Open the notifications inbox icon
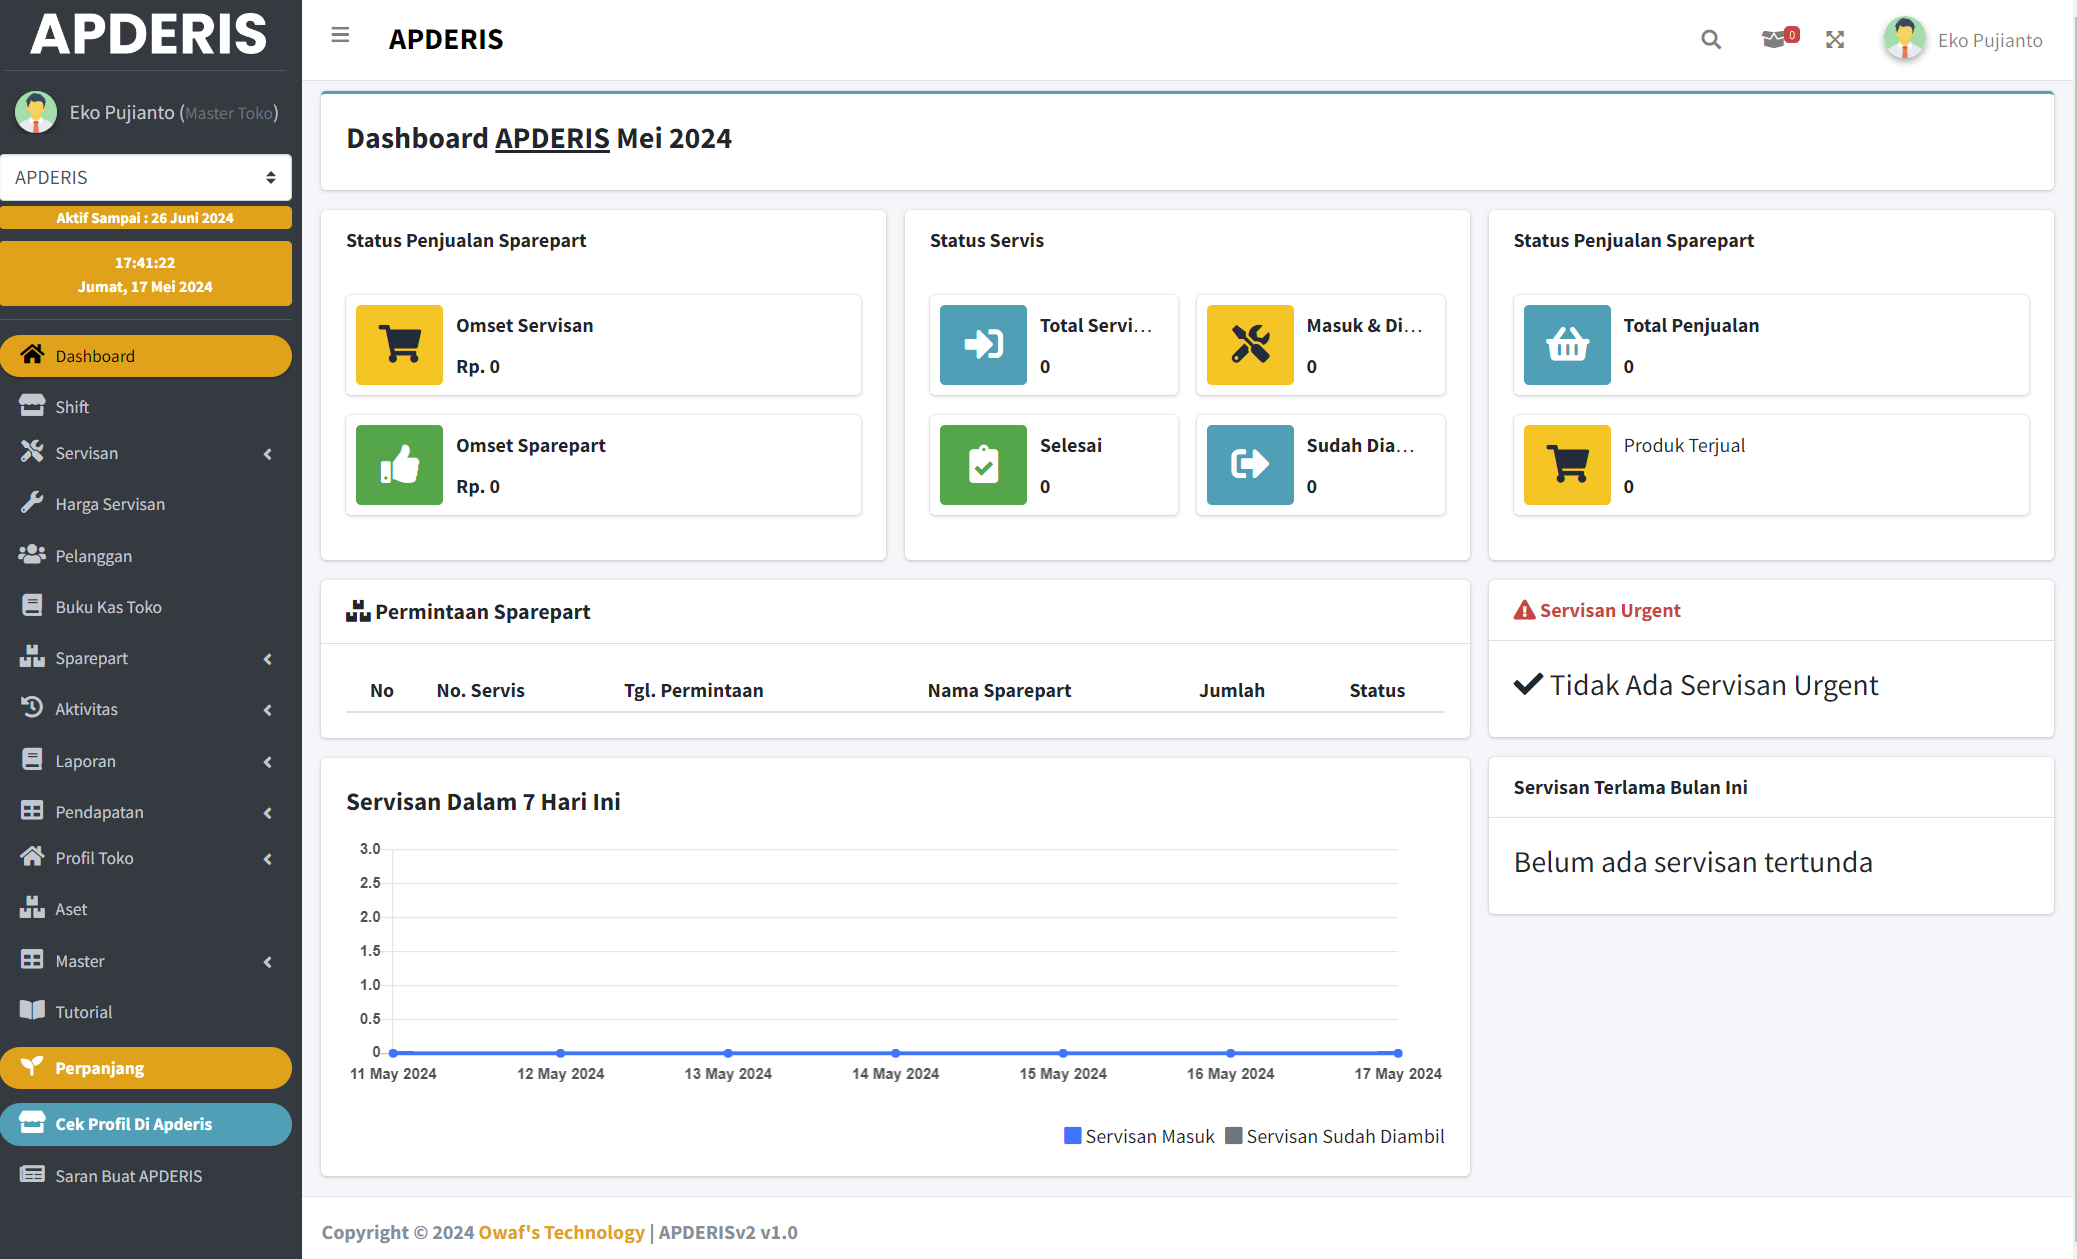 1774,40
